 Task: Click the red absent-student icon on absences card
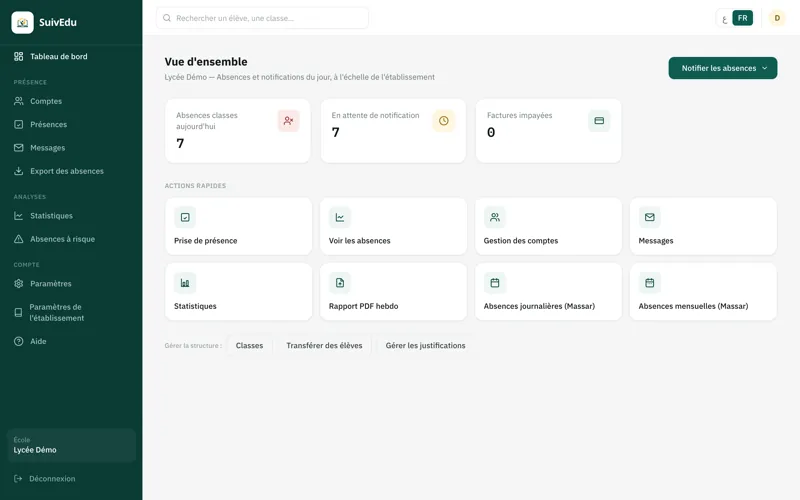[x=288, y=121]
